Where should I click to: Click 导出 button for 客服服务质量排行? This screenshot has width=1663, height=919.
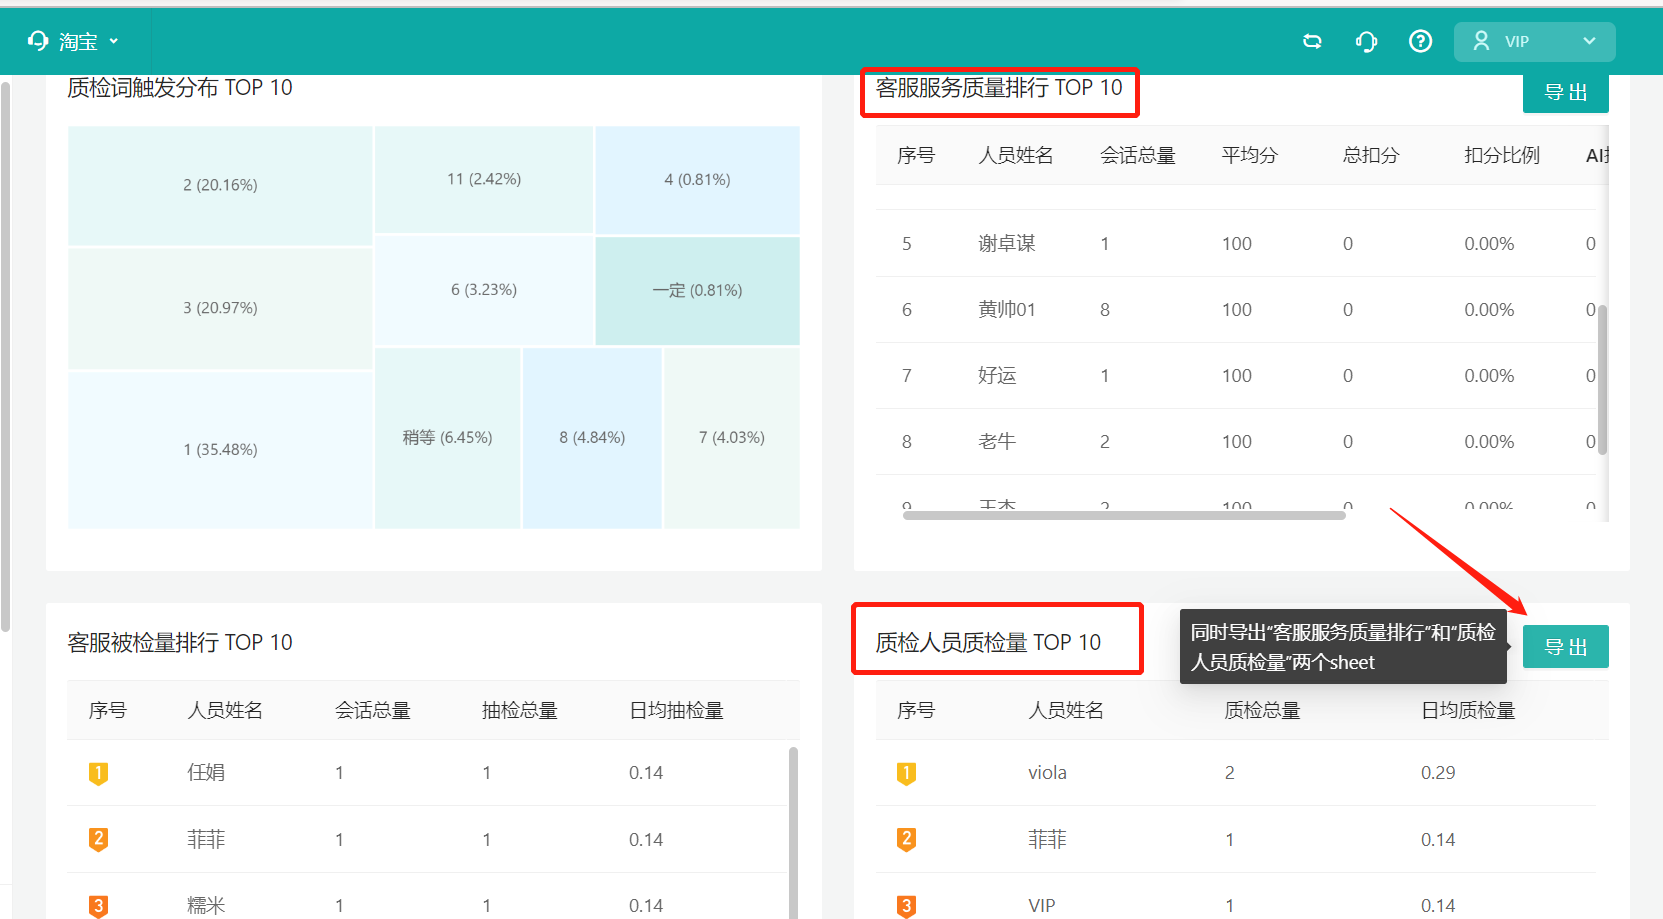pyautogui.click(x=1565, y=92)
